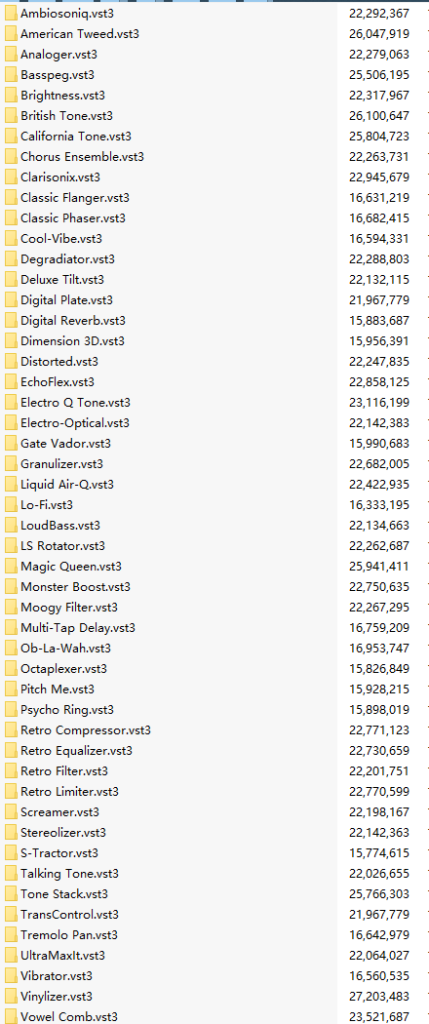The image size is (429, 1024).
Task: Click the Retro Compressor.vst3 name
Action: (x=86, y=730)
